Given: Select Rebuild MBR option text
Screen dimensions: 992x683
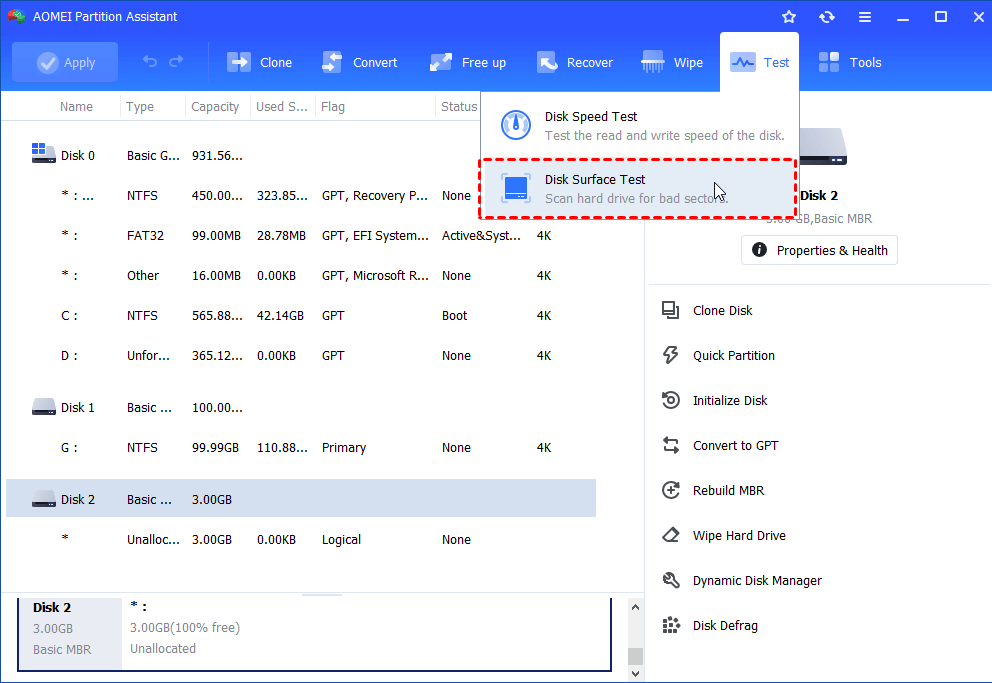Looking at the screenshot, I should click(x=728, y=490).
